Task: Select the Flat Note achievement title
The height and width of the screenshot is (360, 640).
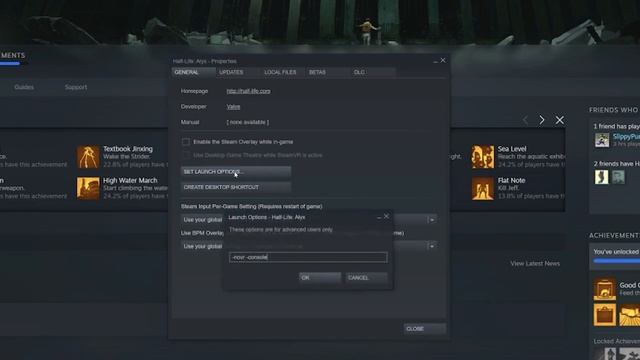Action: (511, 180)
